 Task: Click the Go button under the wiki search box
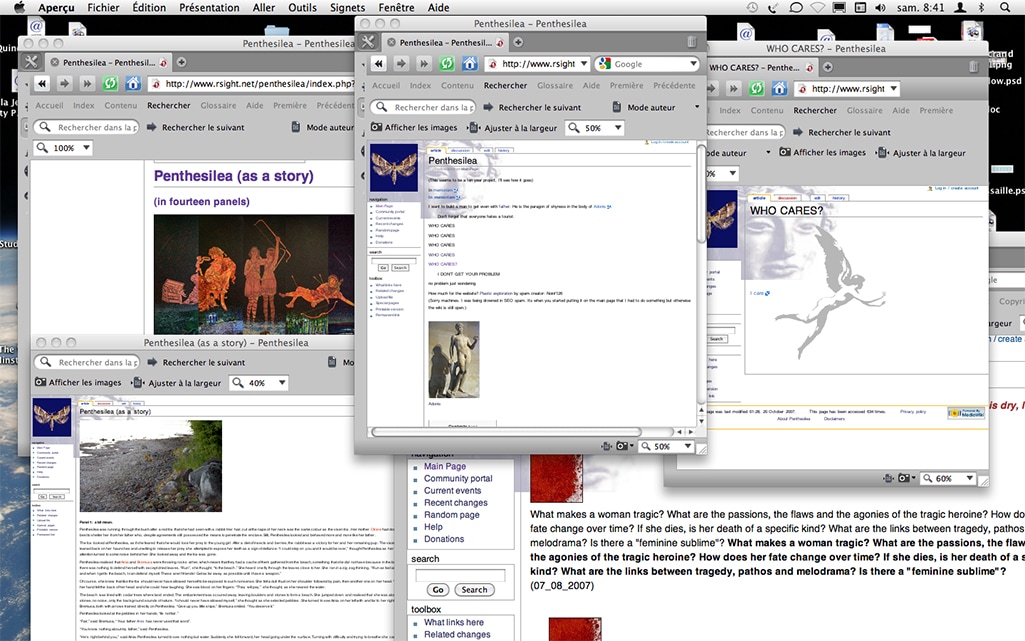pos(438,589)
